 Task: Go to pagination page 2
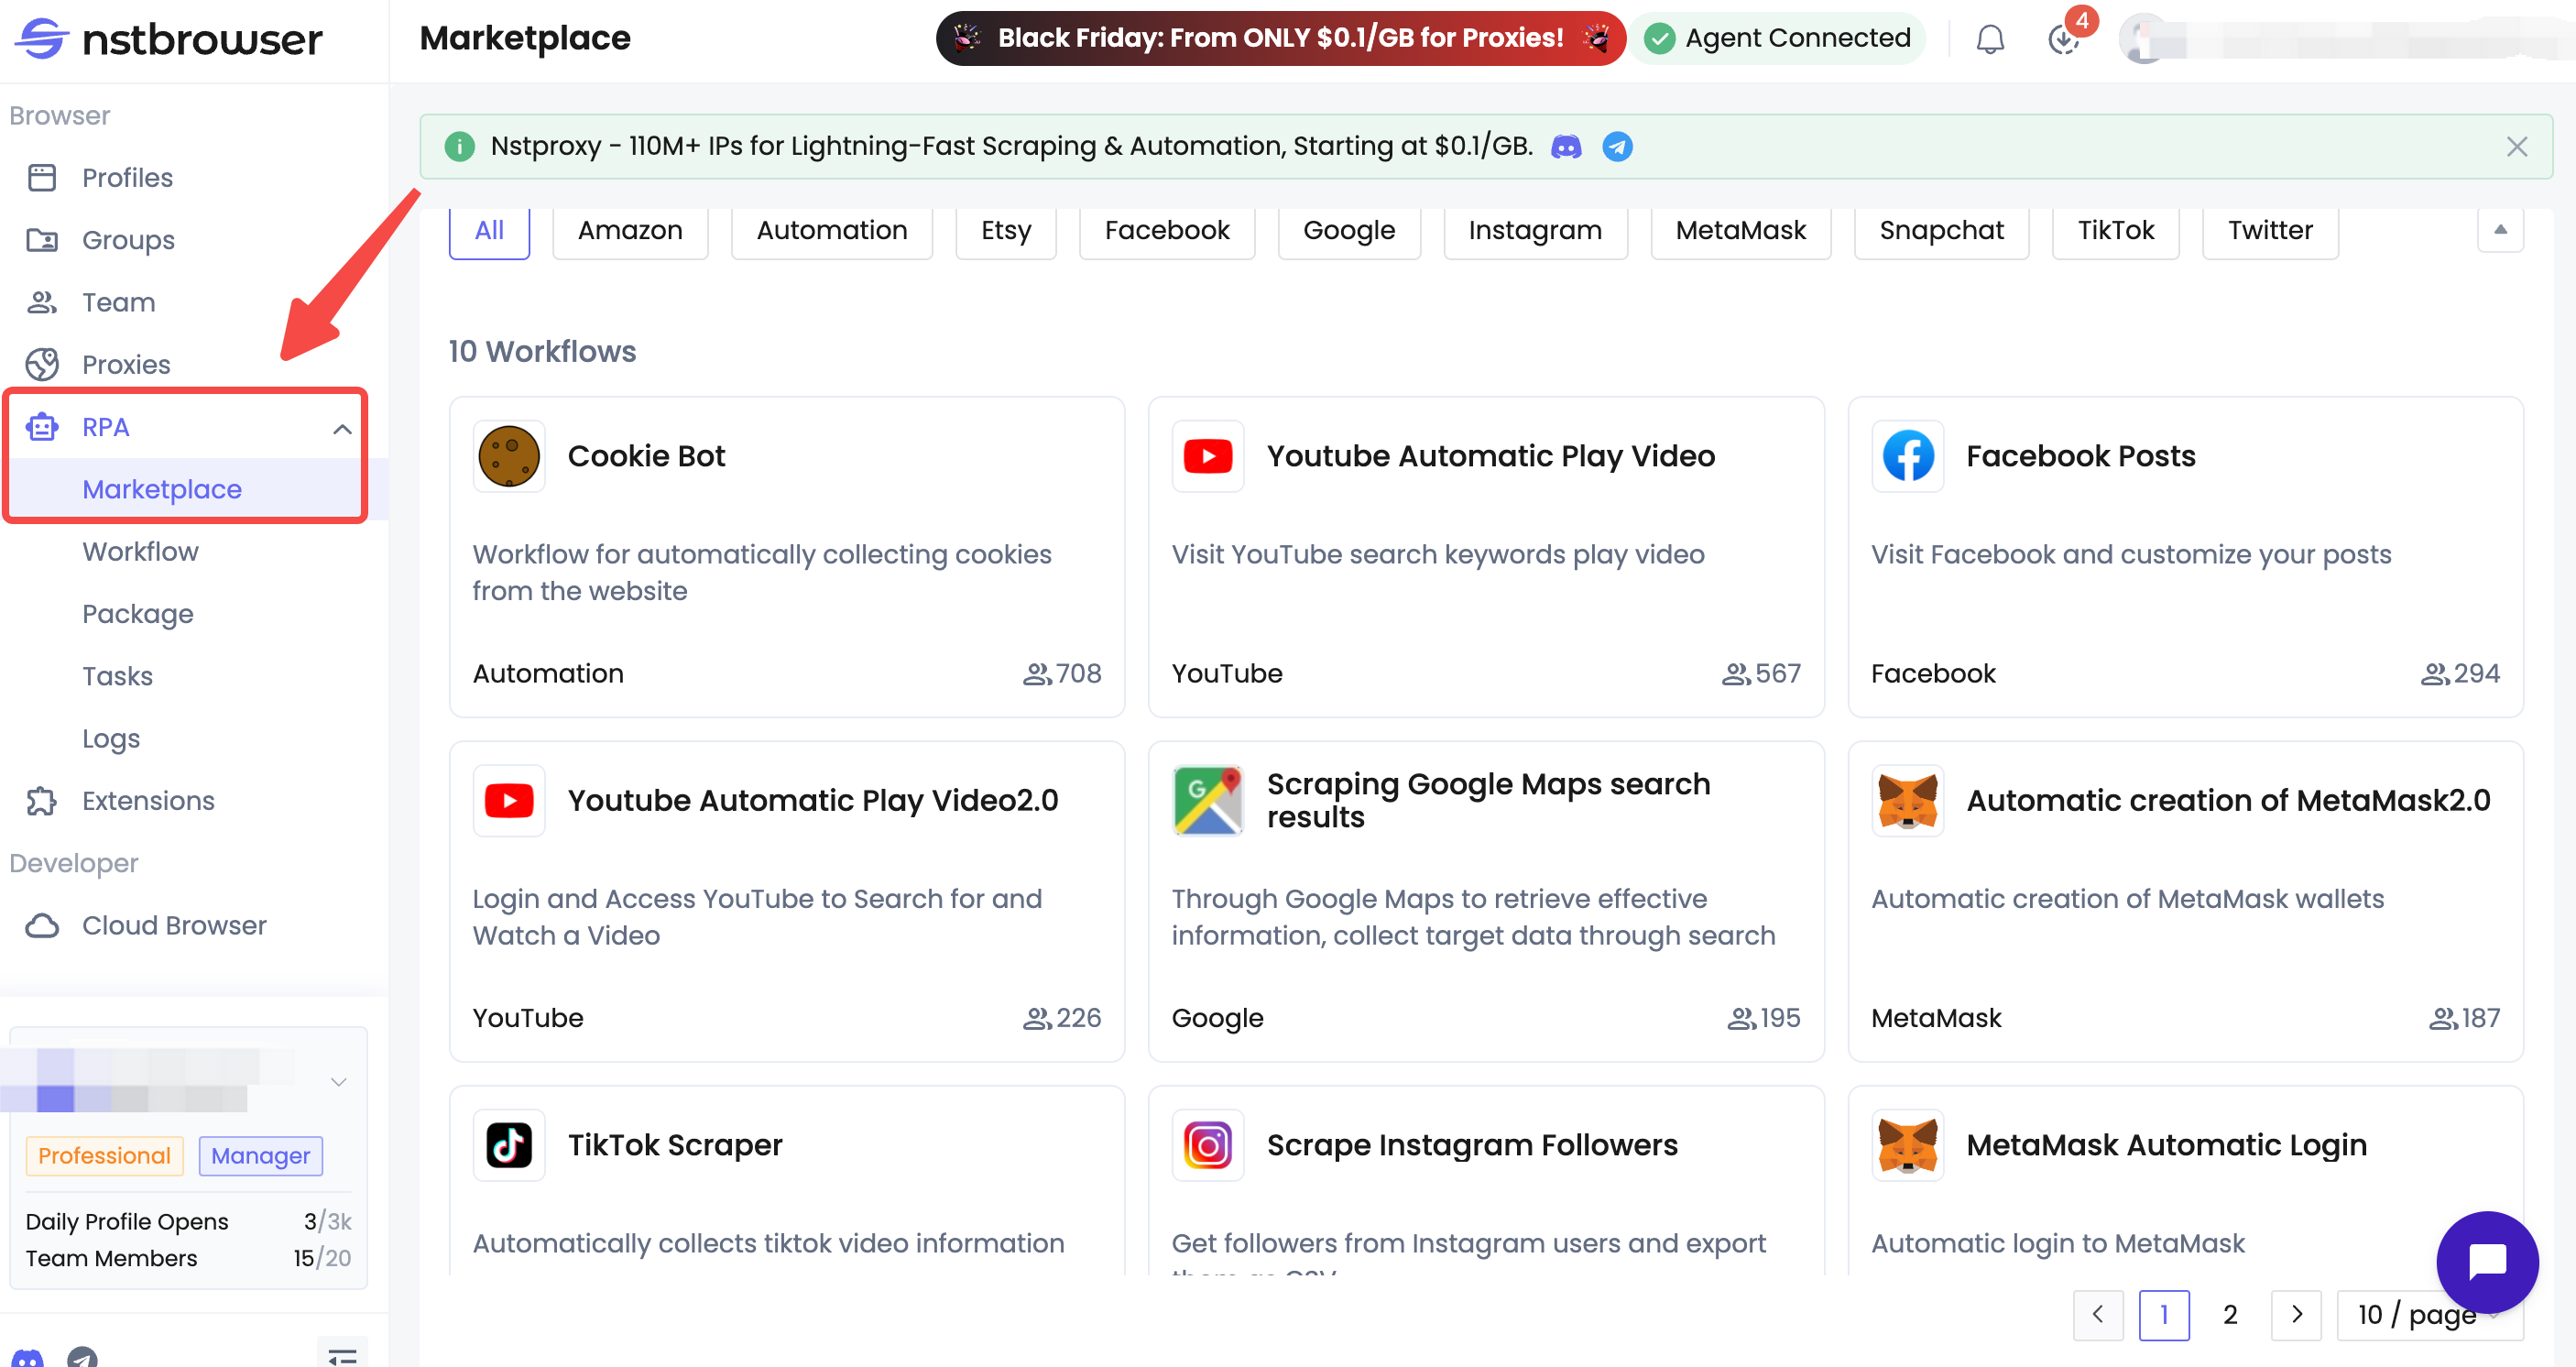[x=2229, y=1314]
